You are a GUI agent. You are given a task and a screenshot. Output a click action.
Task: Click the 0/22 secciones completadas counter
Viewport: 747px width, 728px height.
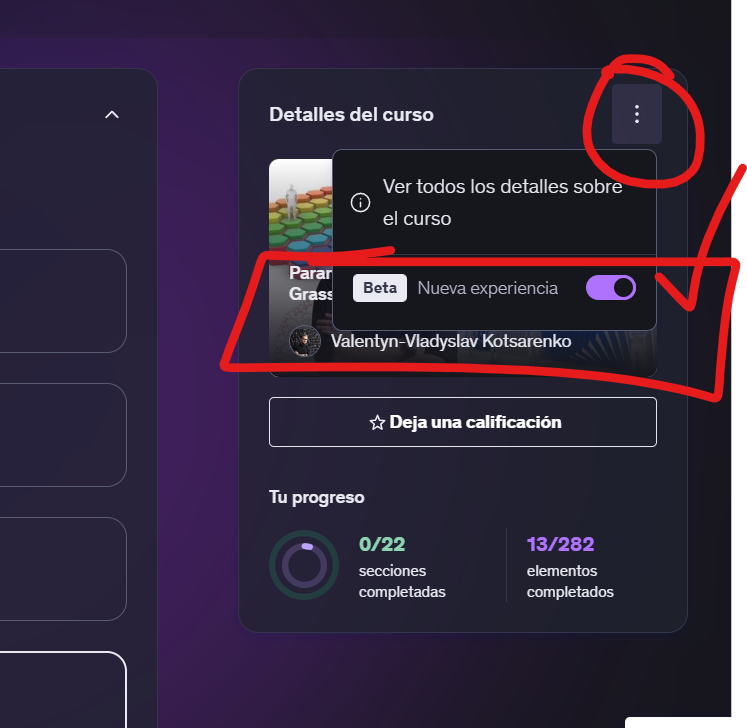coord(402,566)
